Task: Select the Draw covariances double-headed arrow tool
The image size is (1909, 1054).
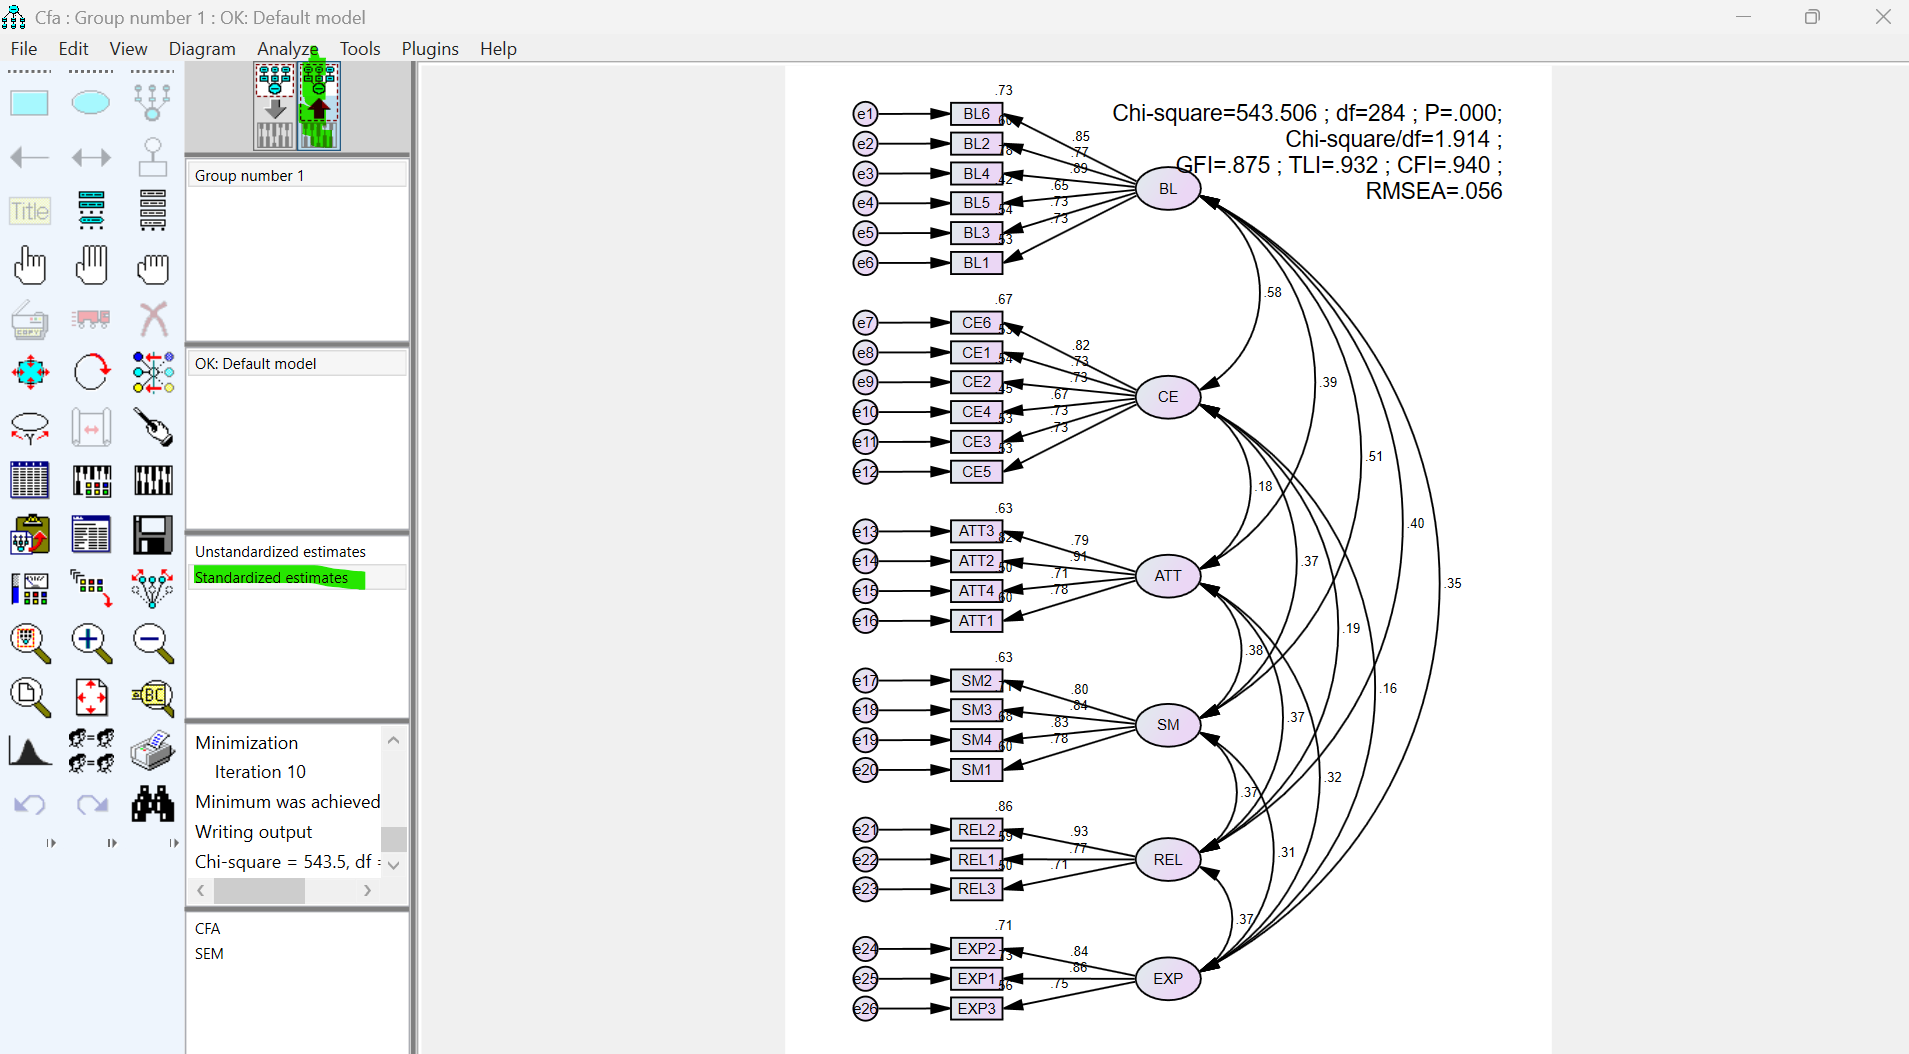Action: tap(91, 157)
